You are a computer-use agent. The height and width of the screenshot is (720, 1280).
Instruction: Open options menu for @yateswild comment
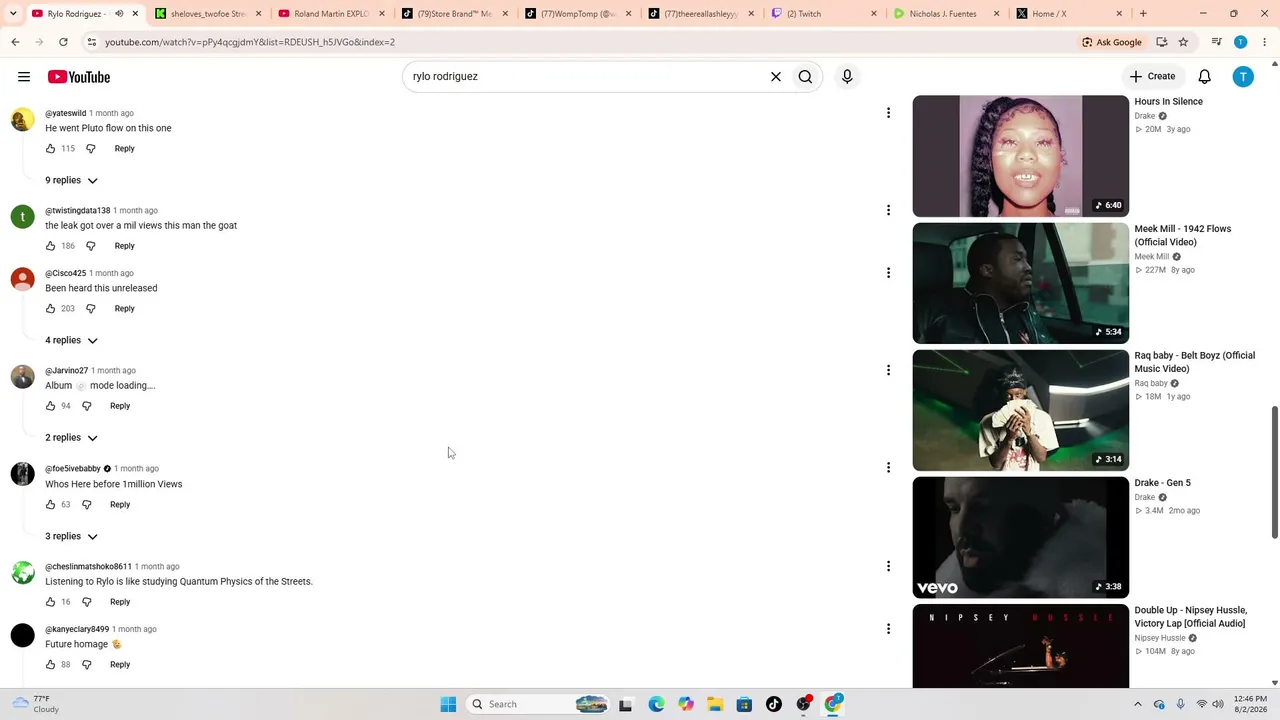[888, 113]
